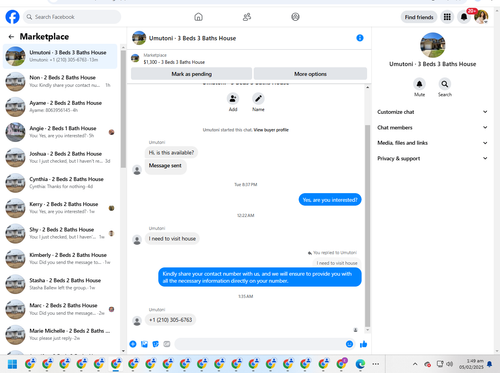Screen dimensions: 500x373
Task: Open Kimberly 2 Beds 2 Baths conversation
Action: click(60, 259)
